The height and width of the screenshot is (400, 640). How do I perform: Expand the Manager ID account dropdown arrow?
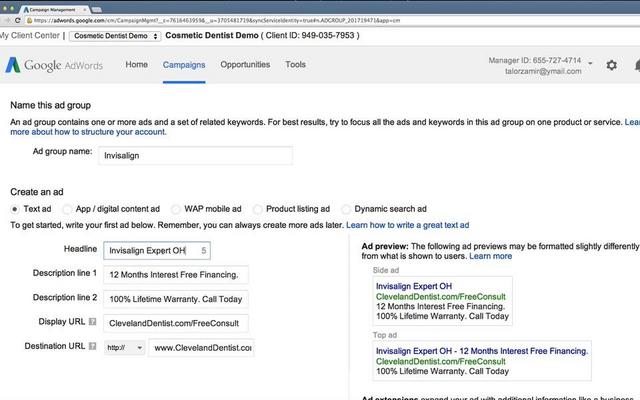(x=590, y=63)
